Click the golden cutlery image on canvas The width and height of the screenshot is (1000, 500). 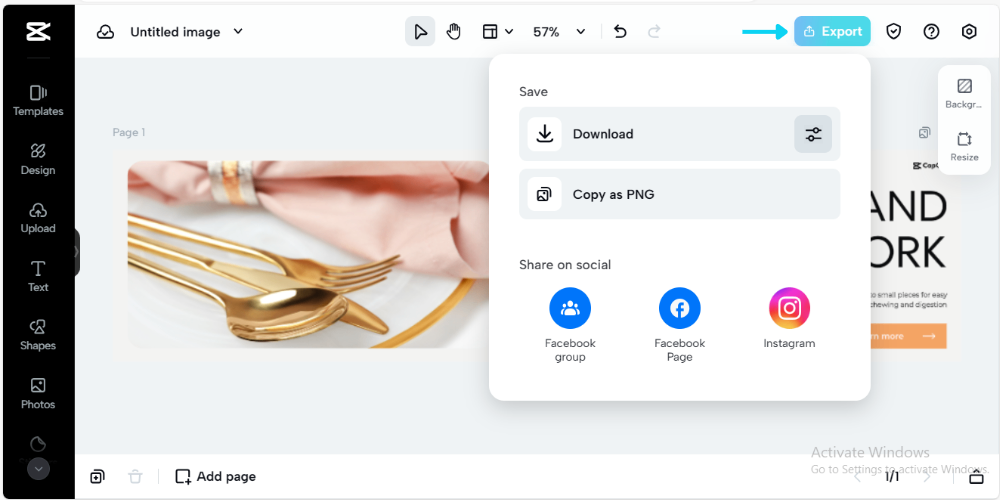point(308,254)
